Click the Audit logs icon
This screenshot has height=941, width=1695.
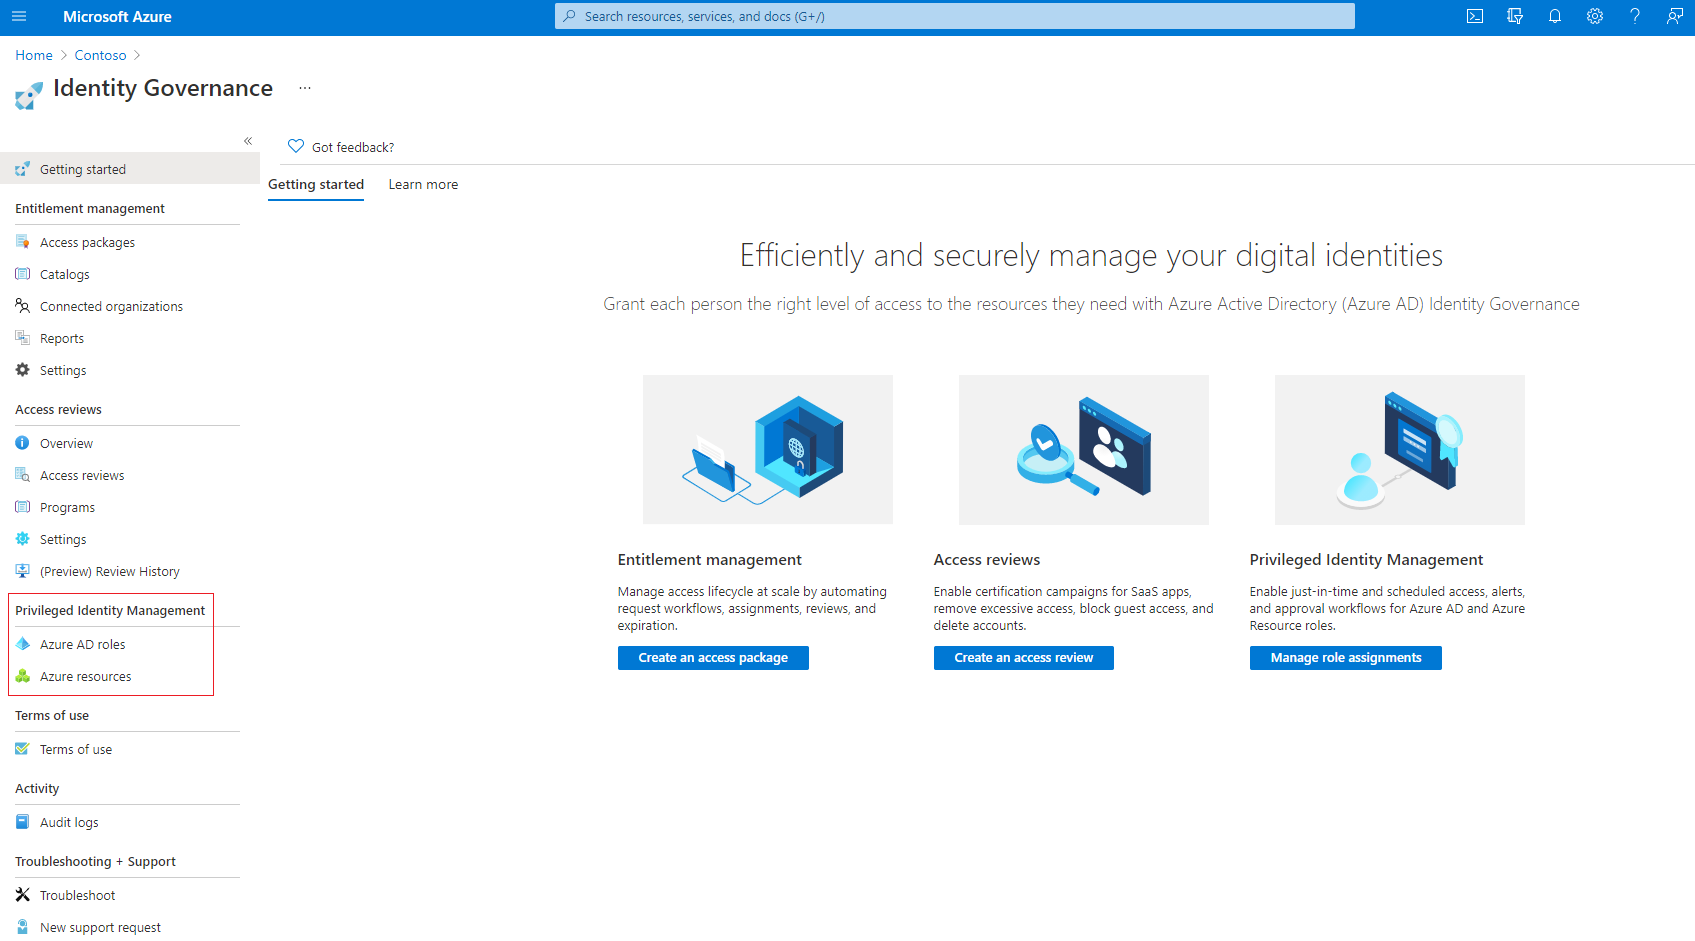pyautogui.click(x=23, y=822)
